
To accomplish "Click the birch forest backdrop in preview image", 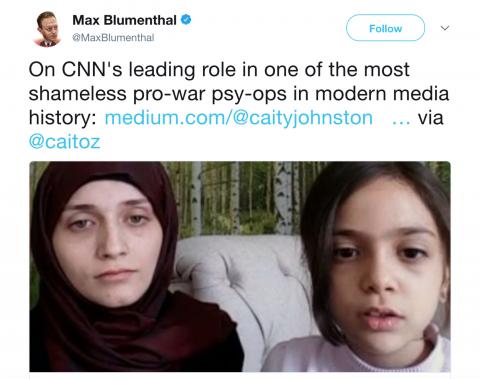I will coord(240,197).
